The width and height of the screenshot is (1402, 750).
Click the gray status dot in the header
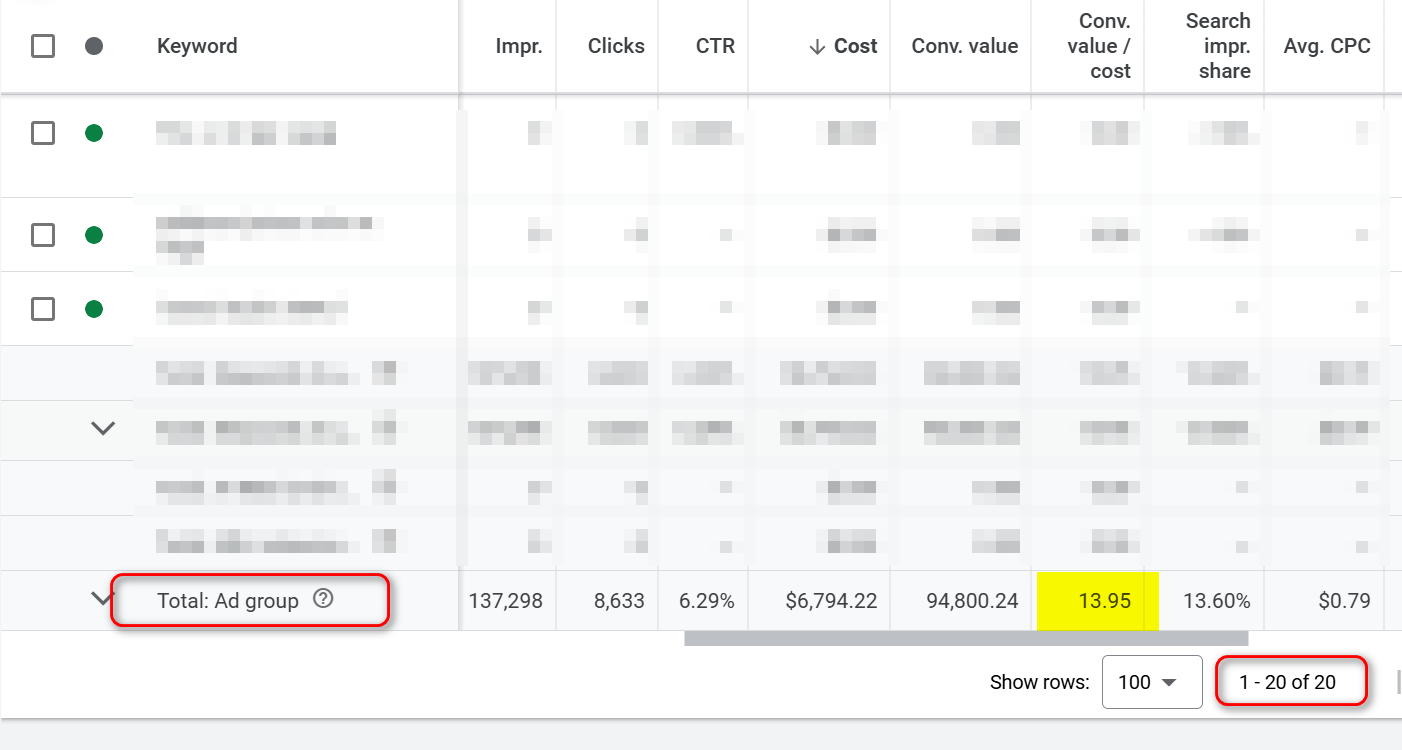click(94, 46)
